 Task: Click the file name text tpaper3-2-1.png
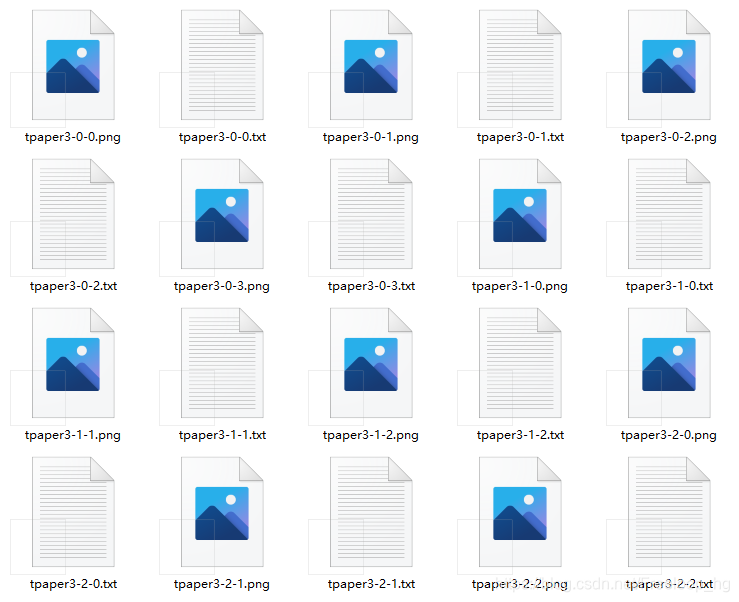[x=222, y=585]
